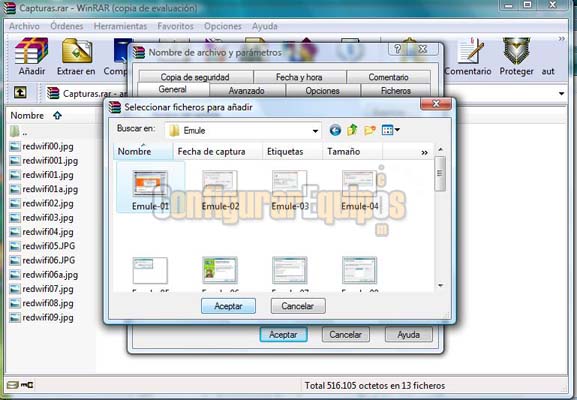Switch to Comentario tab in parameters dialog
This screenshot has width=577, height=400.
(389, 77)
